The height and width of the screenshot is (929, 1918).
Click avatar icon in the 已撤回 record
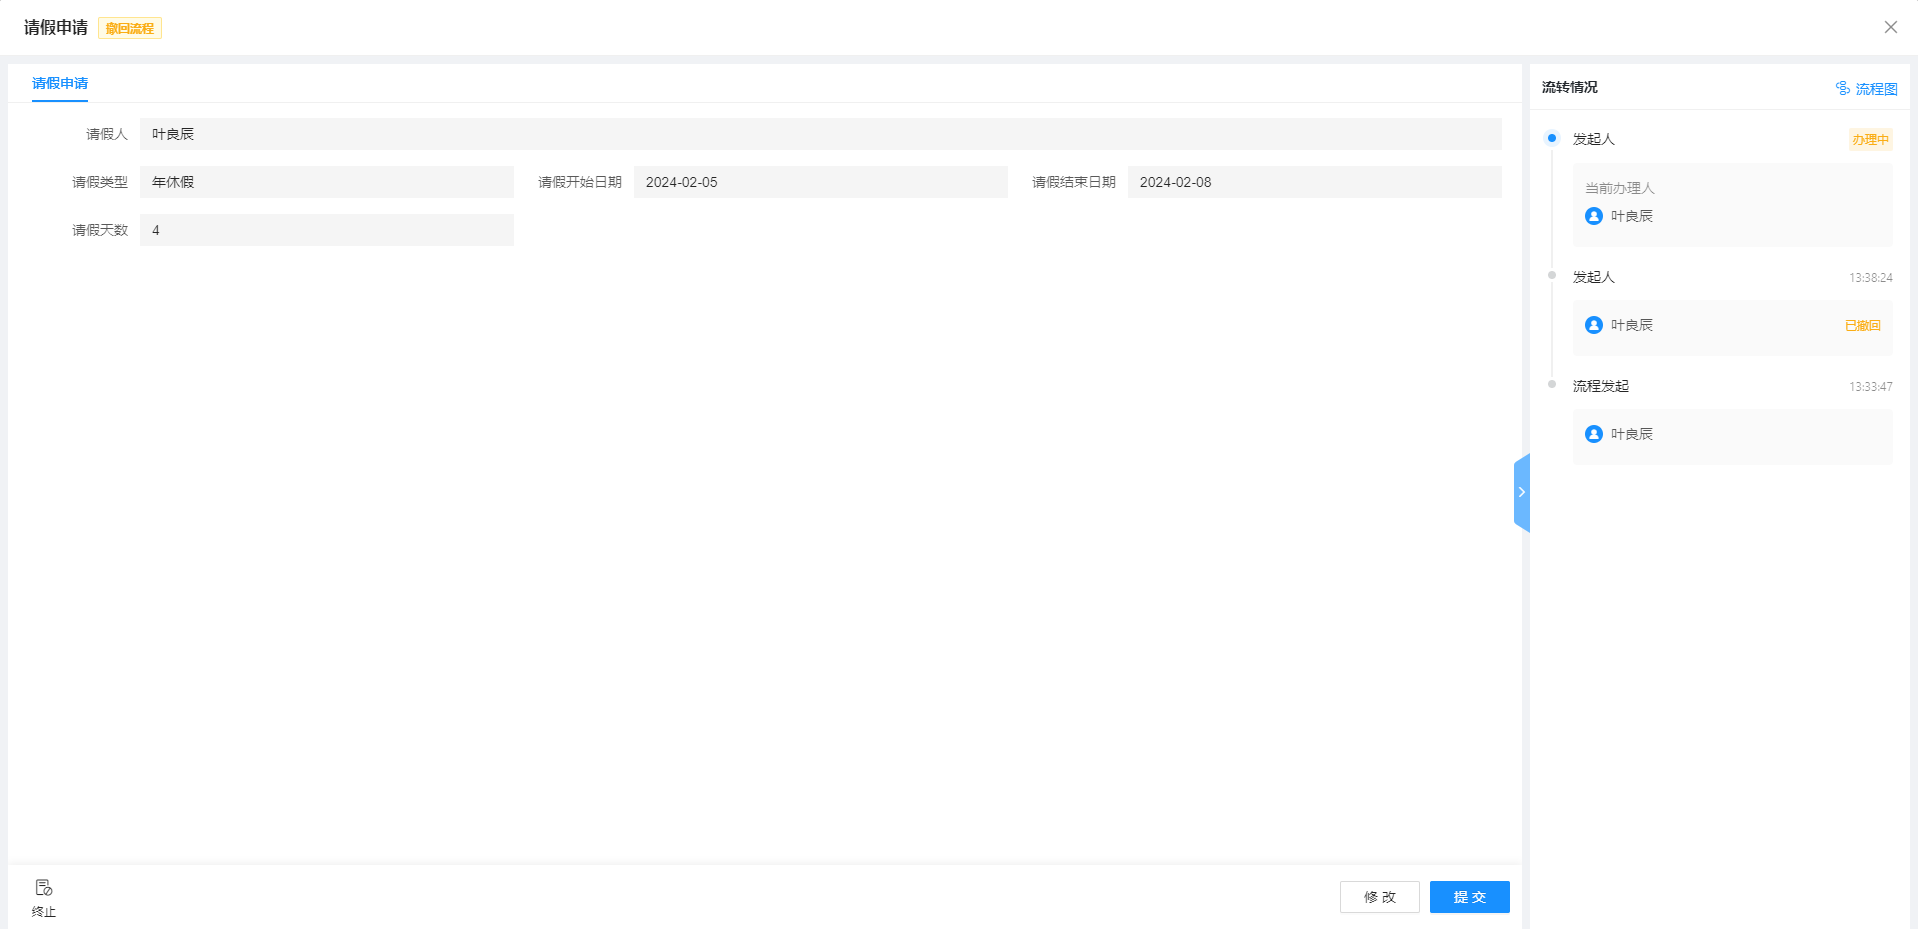click(x=1594, y=325)
